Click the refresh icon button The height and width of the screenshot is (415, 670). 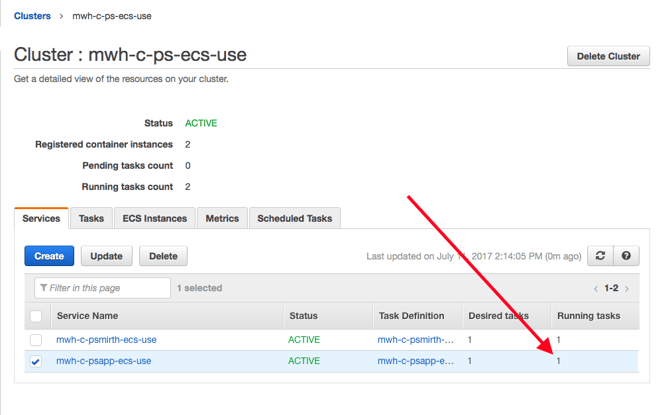[600, 256]
